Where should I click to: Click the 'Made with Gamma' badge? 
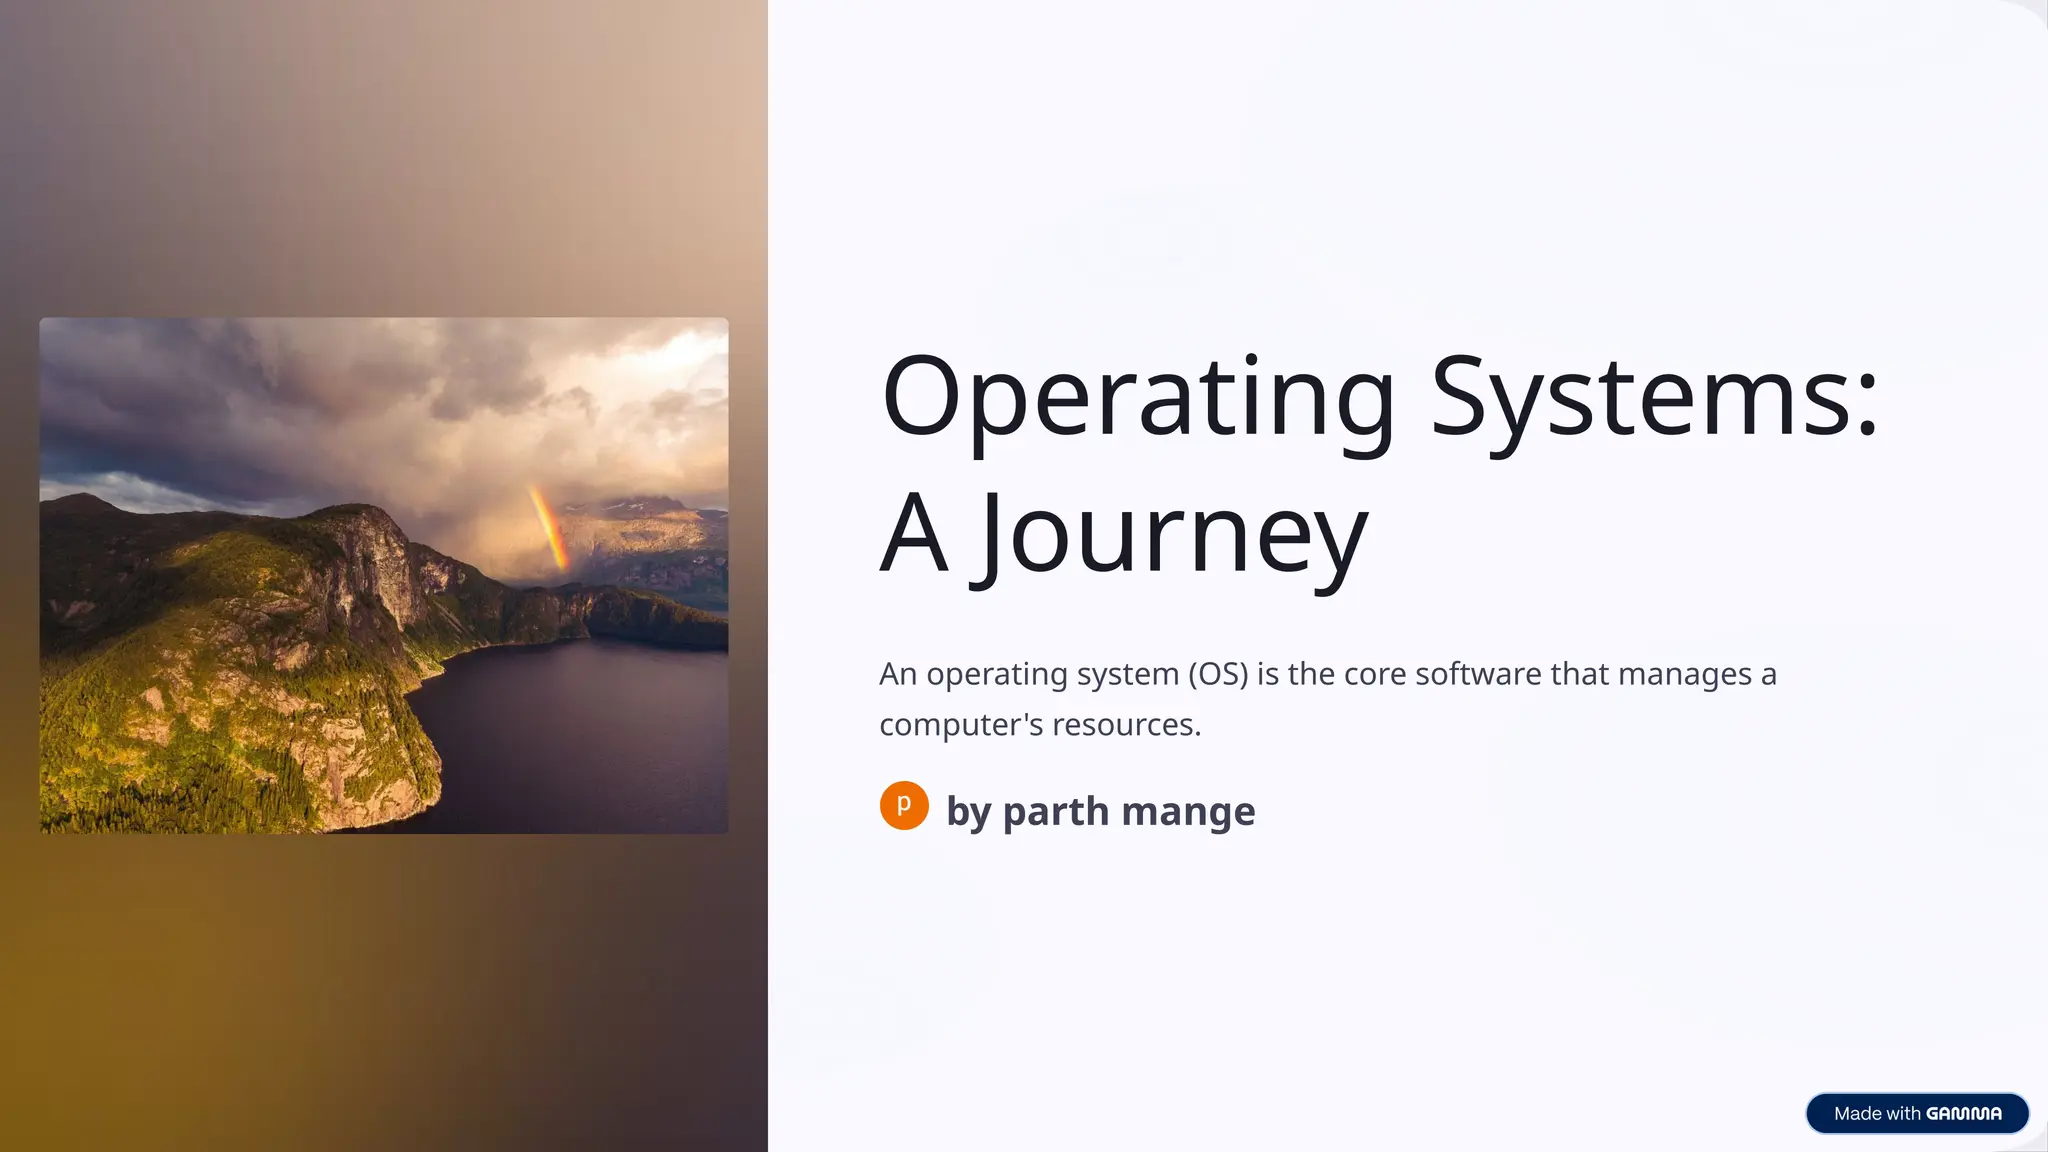(1916, 1113)
